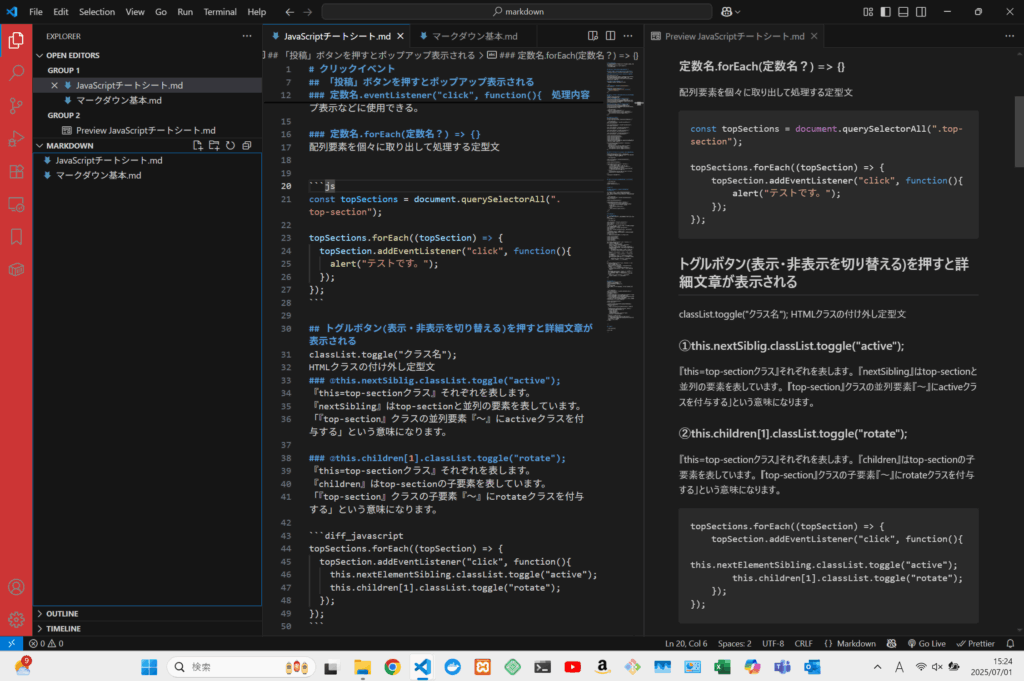
Task: Open more actions menu for code editor group
Action: click(628, 36)
